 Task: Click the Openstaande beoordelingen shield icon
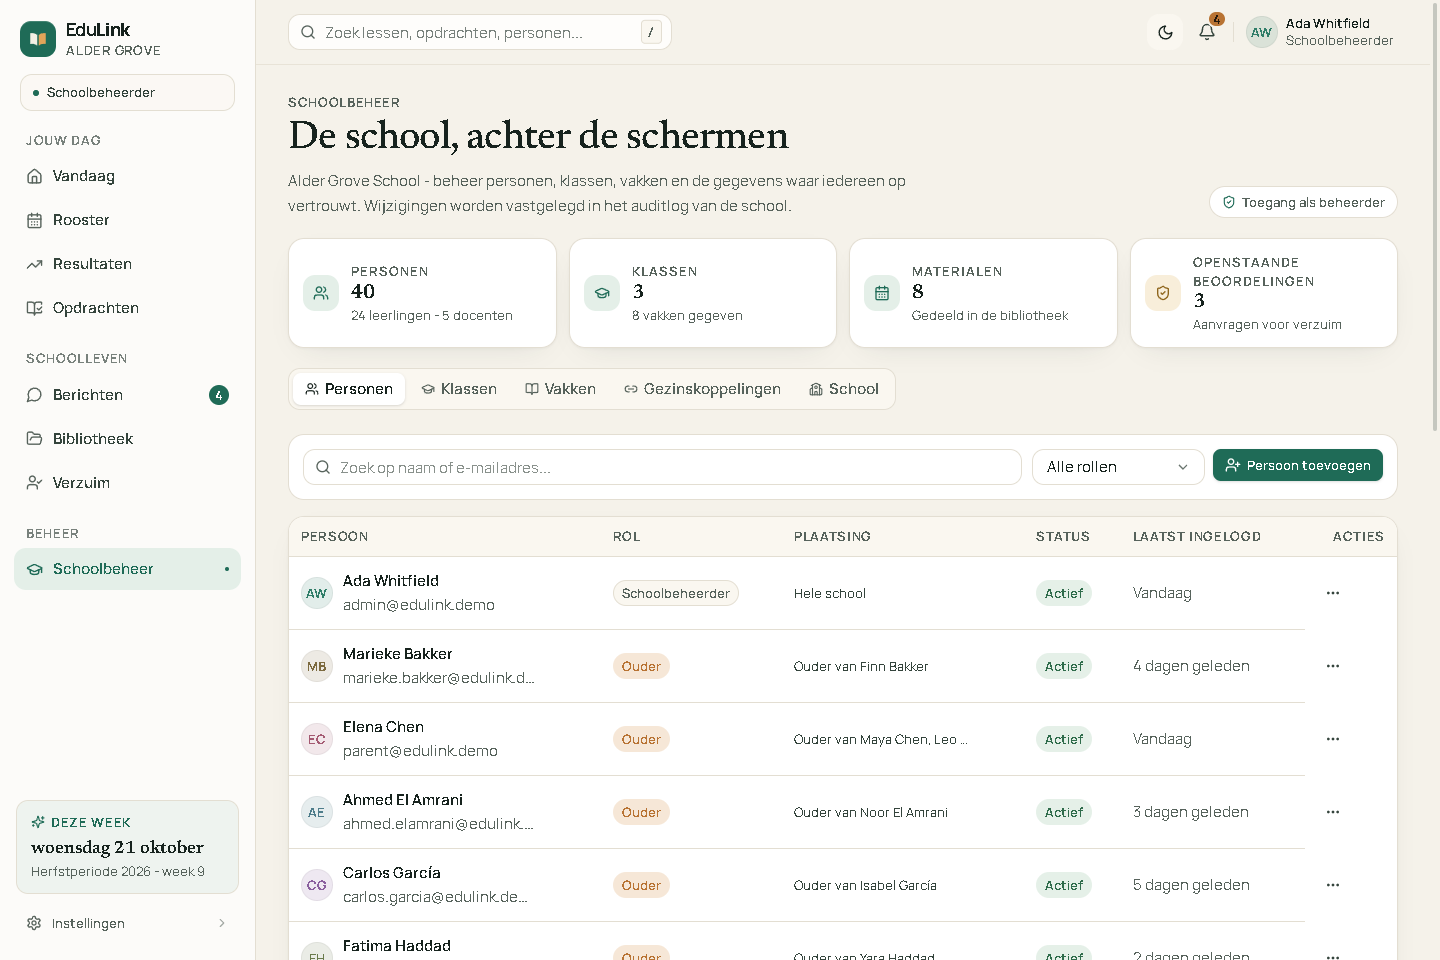(1163, 293)
